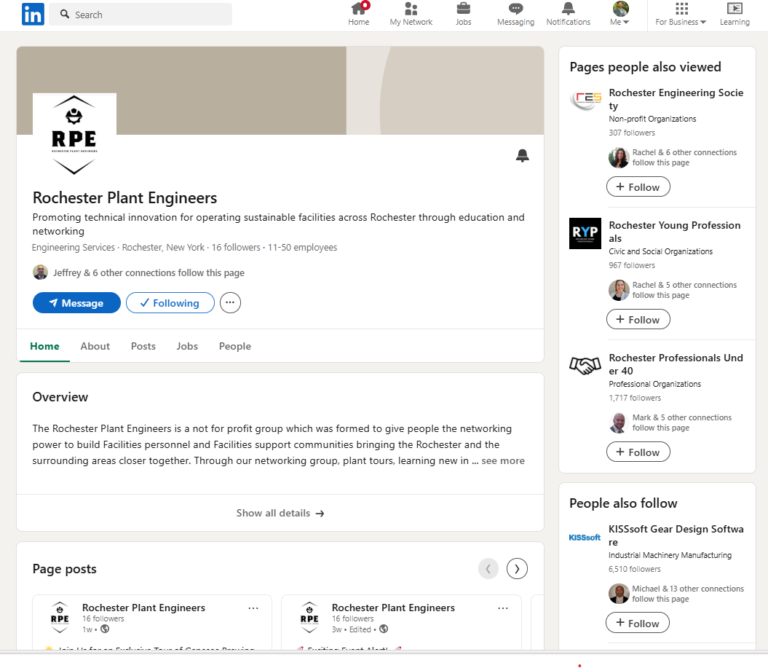Screen dimensions: 768x668
Task: Open the KISSsoft Gear Design Software page link
Action: click(676, 535)
